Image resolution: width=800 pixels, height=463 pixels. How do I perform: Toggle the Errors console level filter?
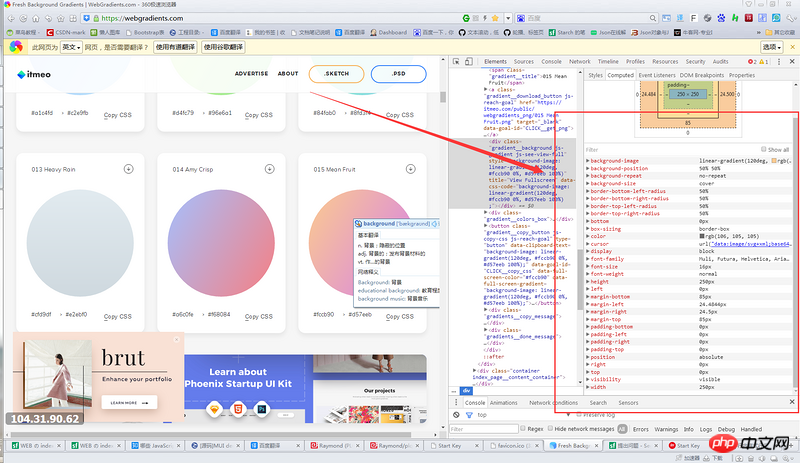[x=641, y=429]
